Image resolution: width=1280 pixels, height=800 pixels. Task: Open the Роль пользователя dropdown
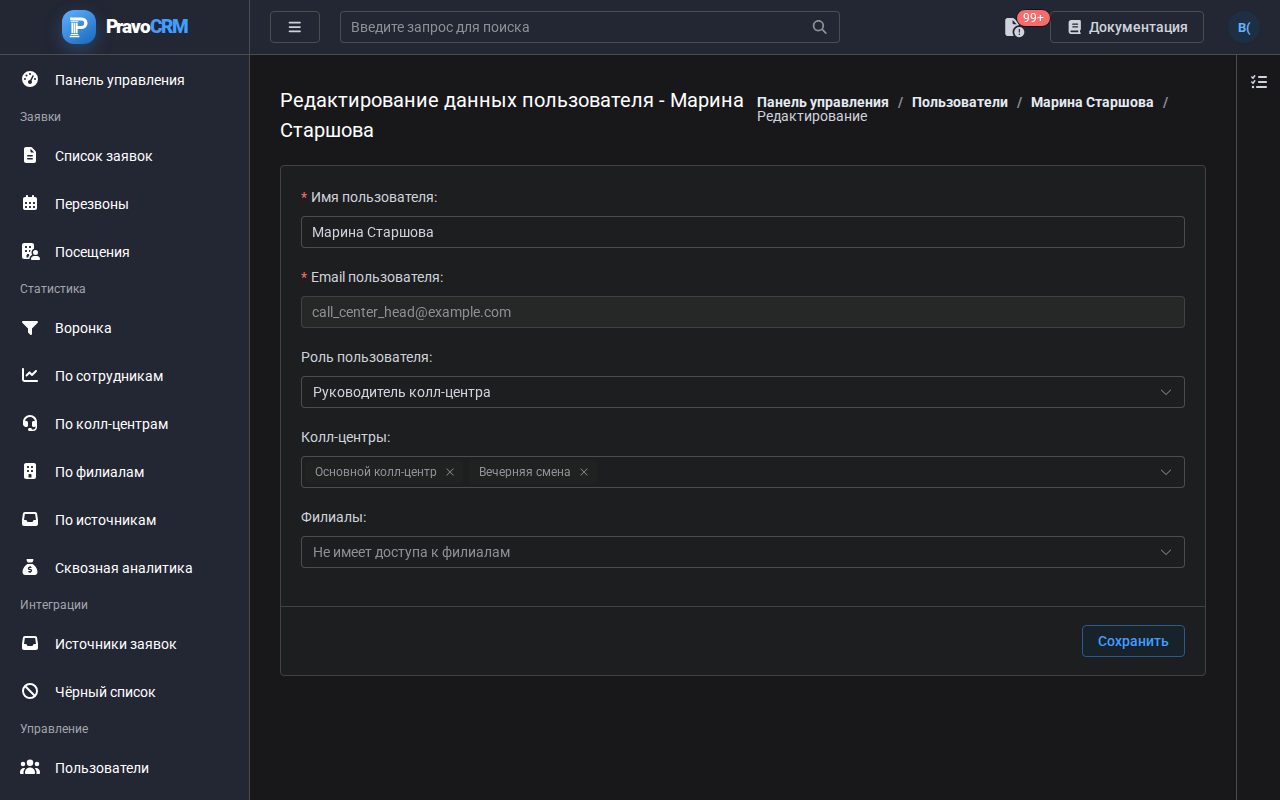point(743,392)
